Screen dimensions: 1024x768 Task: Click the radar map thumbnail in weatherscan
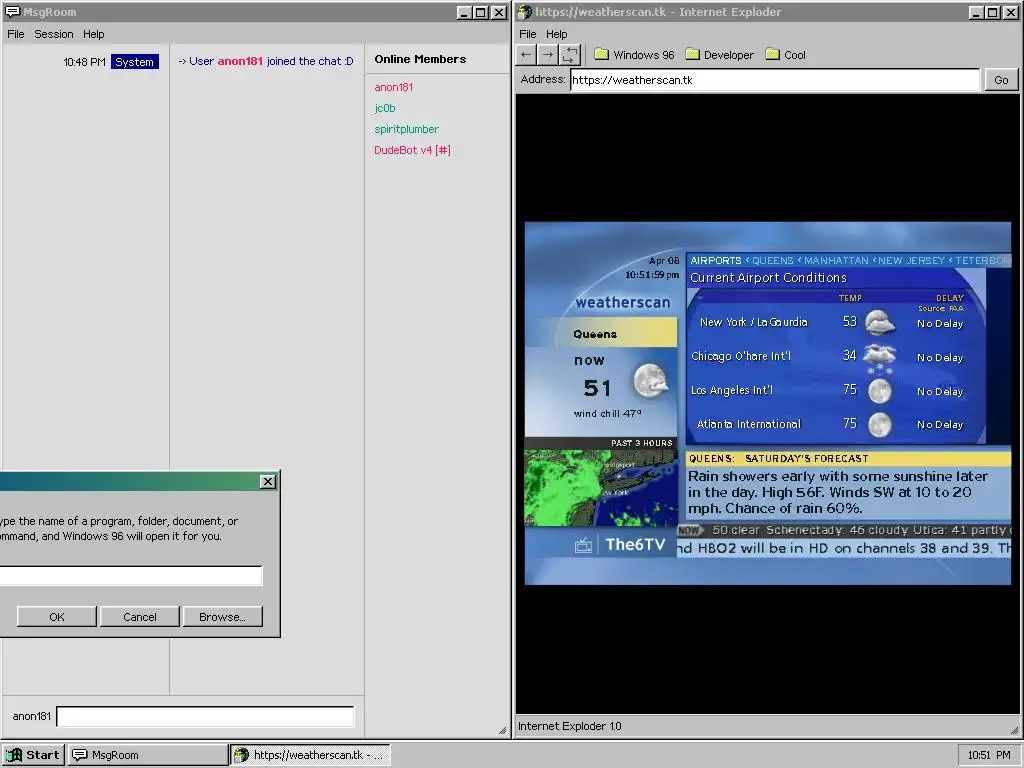click(601, 488)
